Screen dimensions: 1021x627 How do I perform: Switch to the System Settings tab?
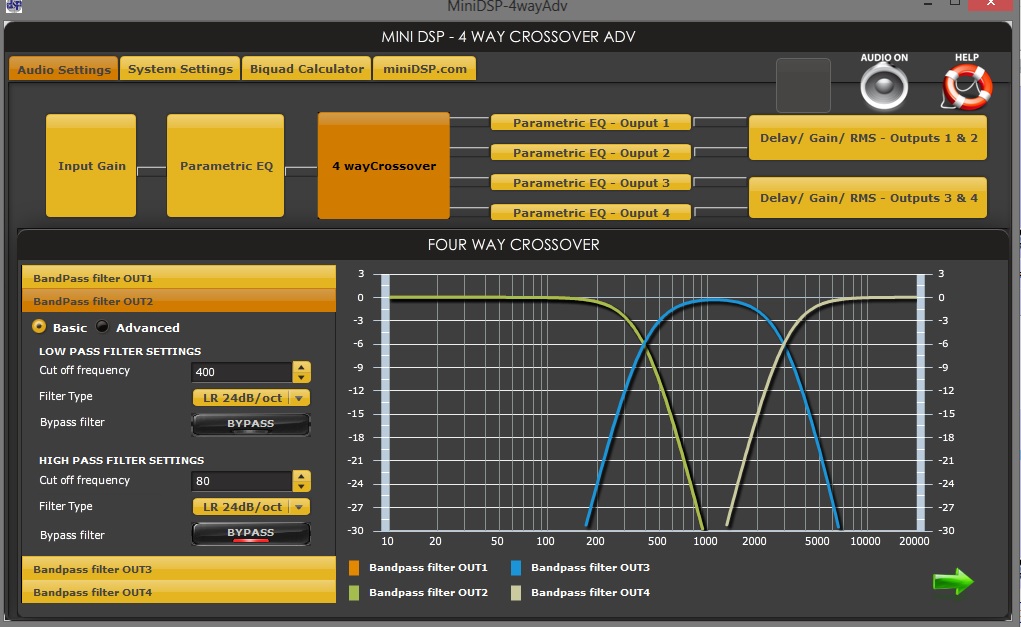(180, 69)
